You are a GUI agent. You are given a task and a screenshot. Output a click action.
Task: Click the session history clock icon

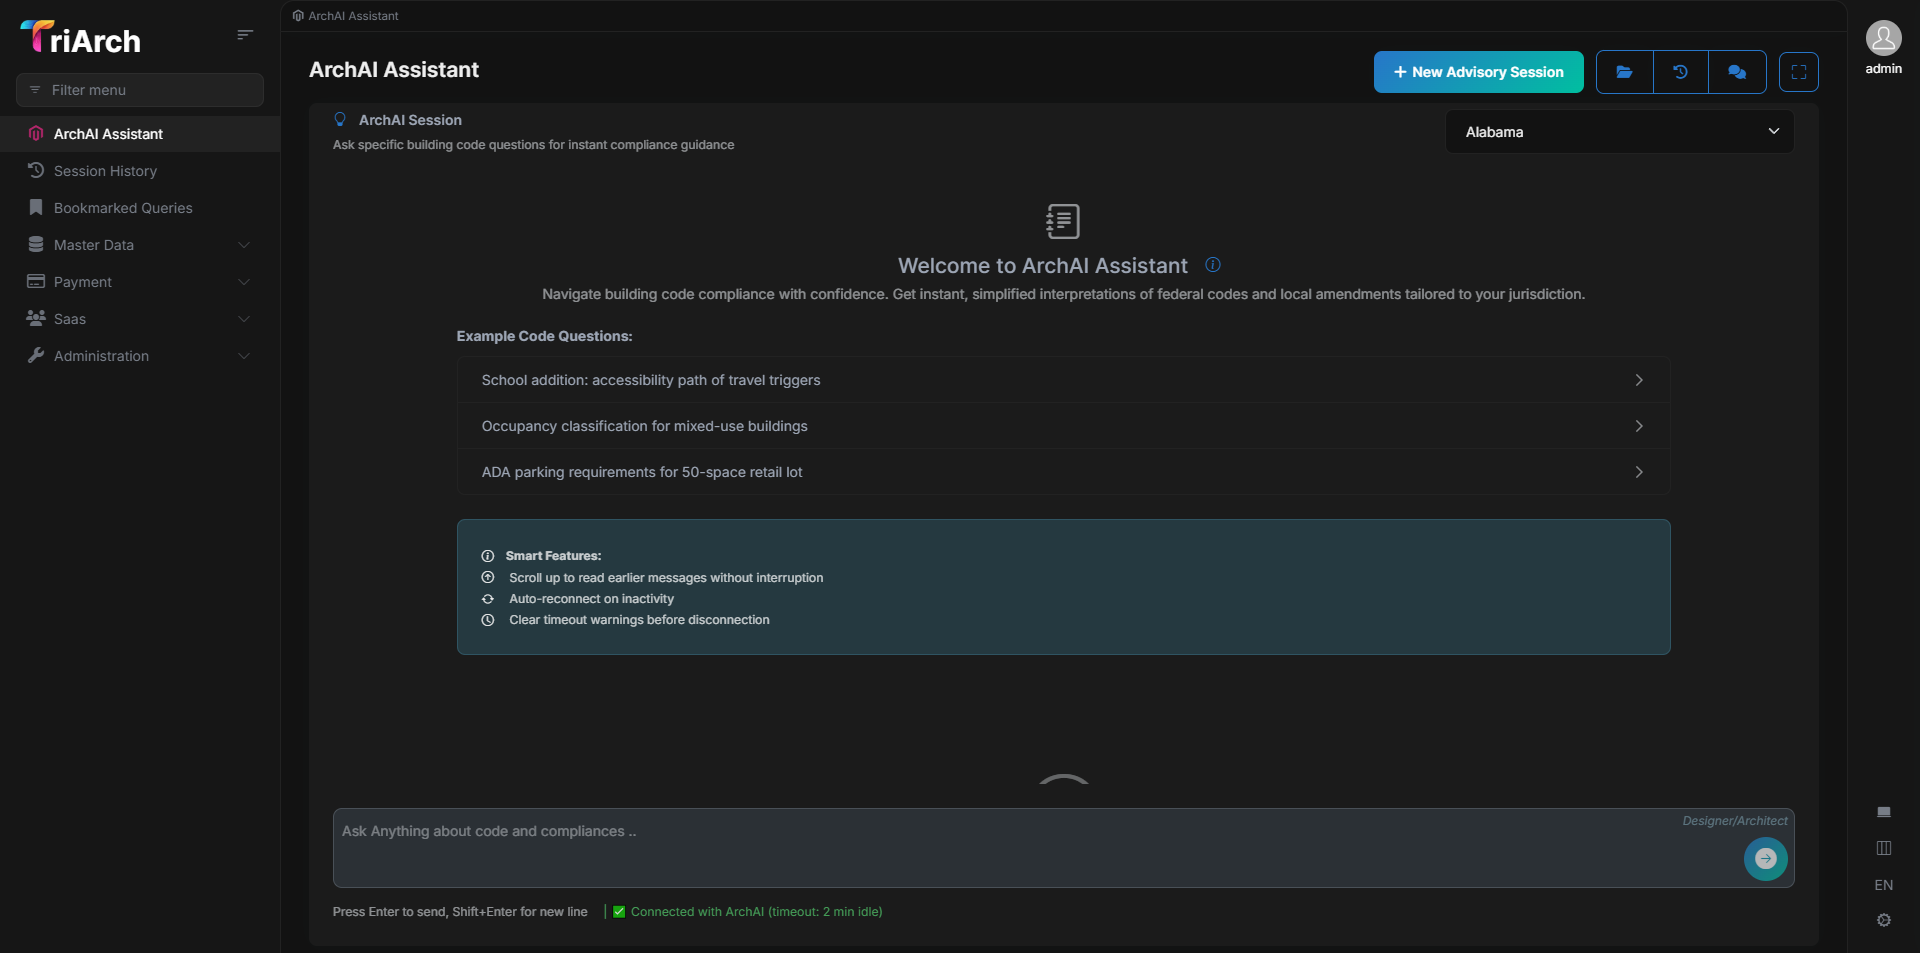point(1681,71)
